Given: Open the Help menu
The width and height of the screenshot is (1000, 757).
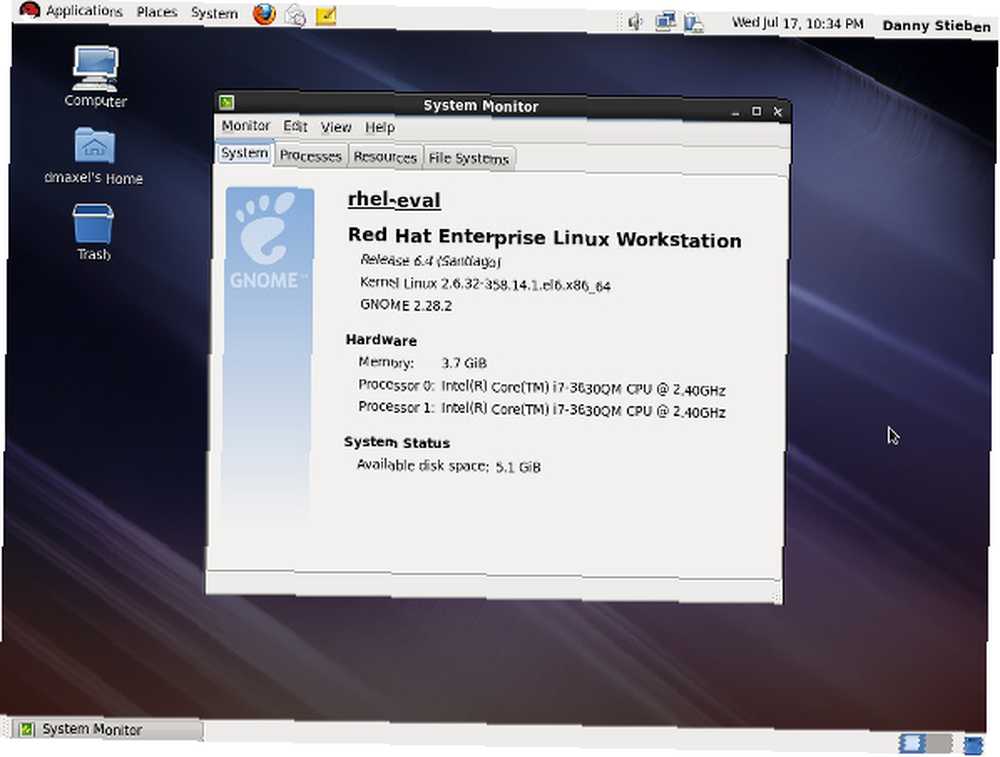Looking at the screenshot, I should tap(379, 128).
